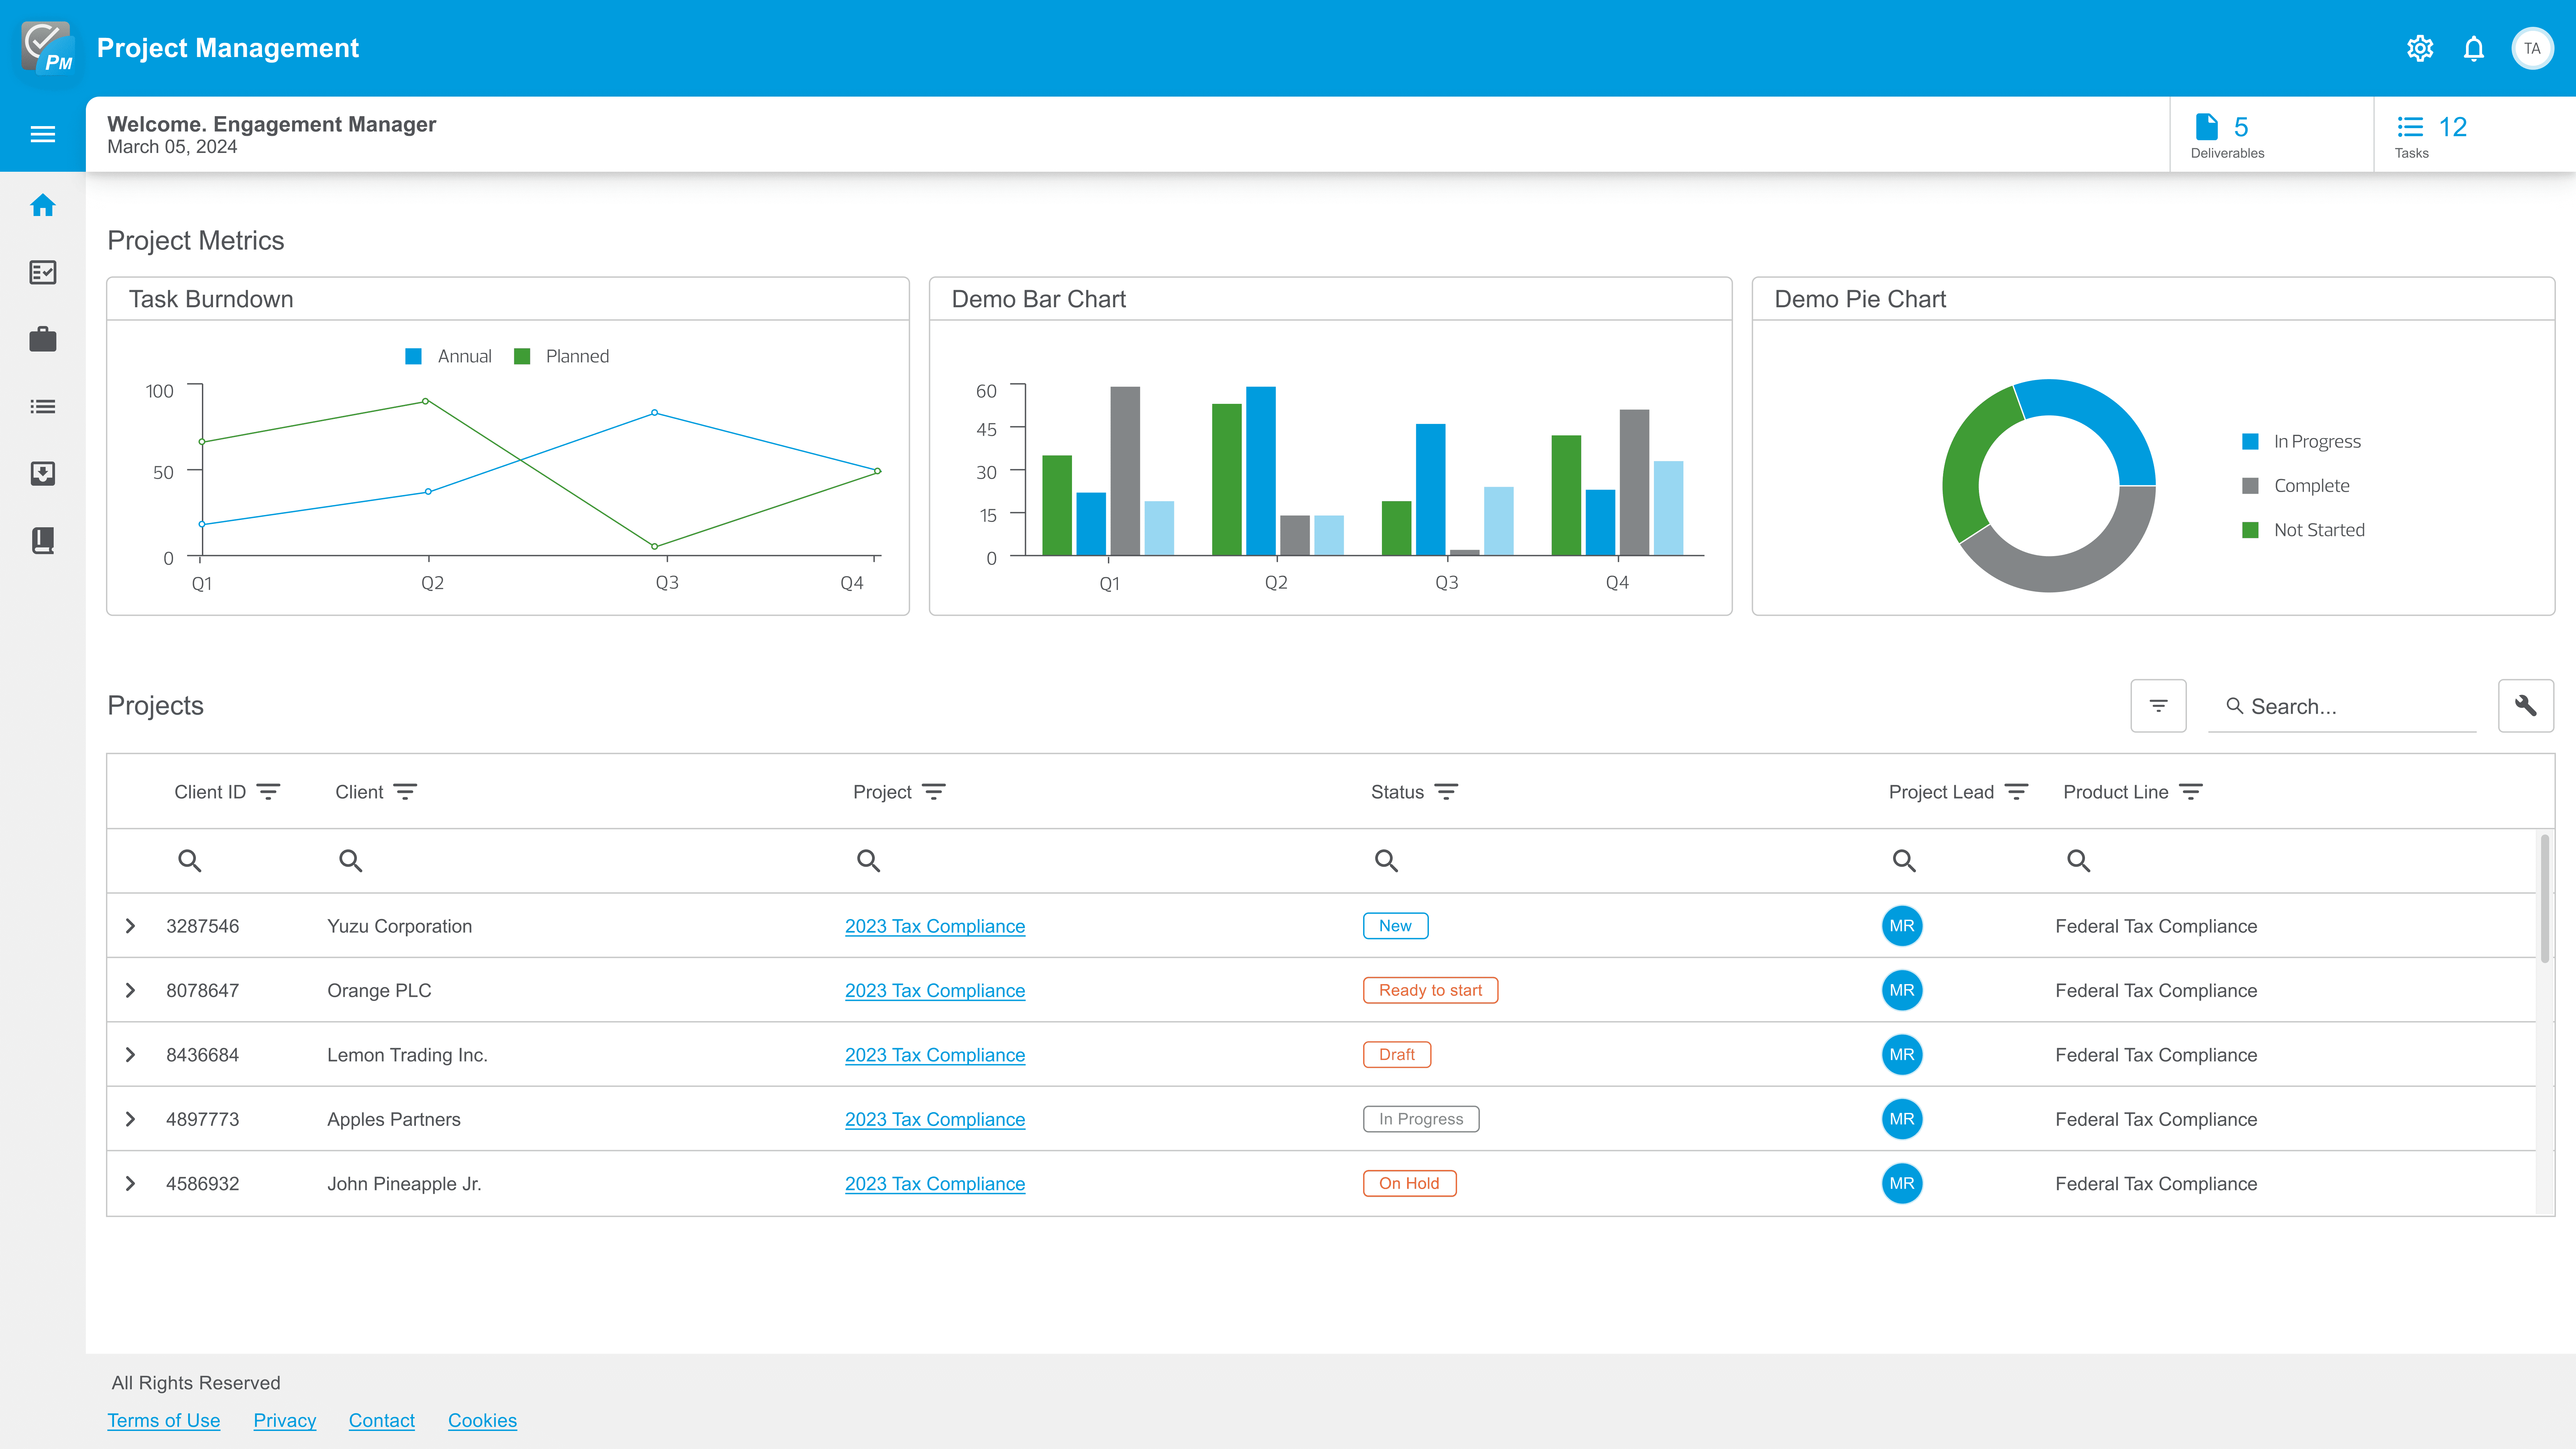The height and width of the screenshot is (1449, 2576).
Task: Expand the Yuzu Corporation row
Action: pos(130,926)
